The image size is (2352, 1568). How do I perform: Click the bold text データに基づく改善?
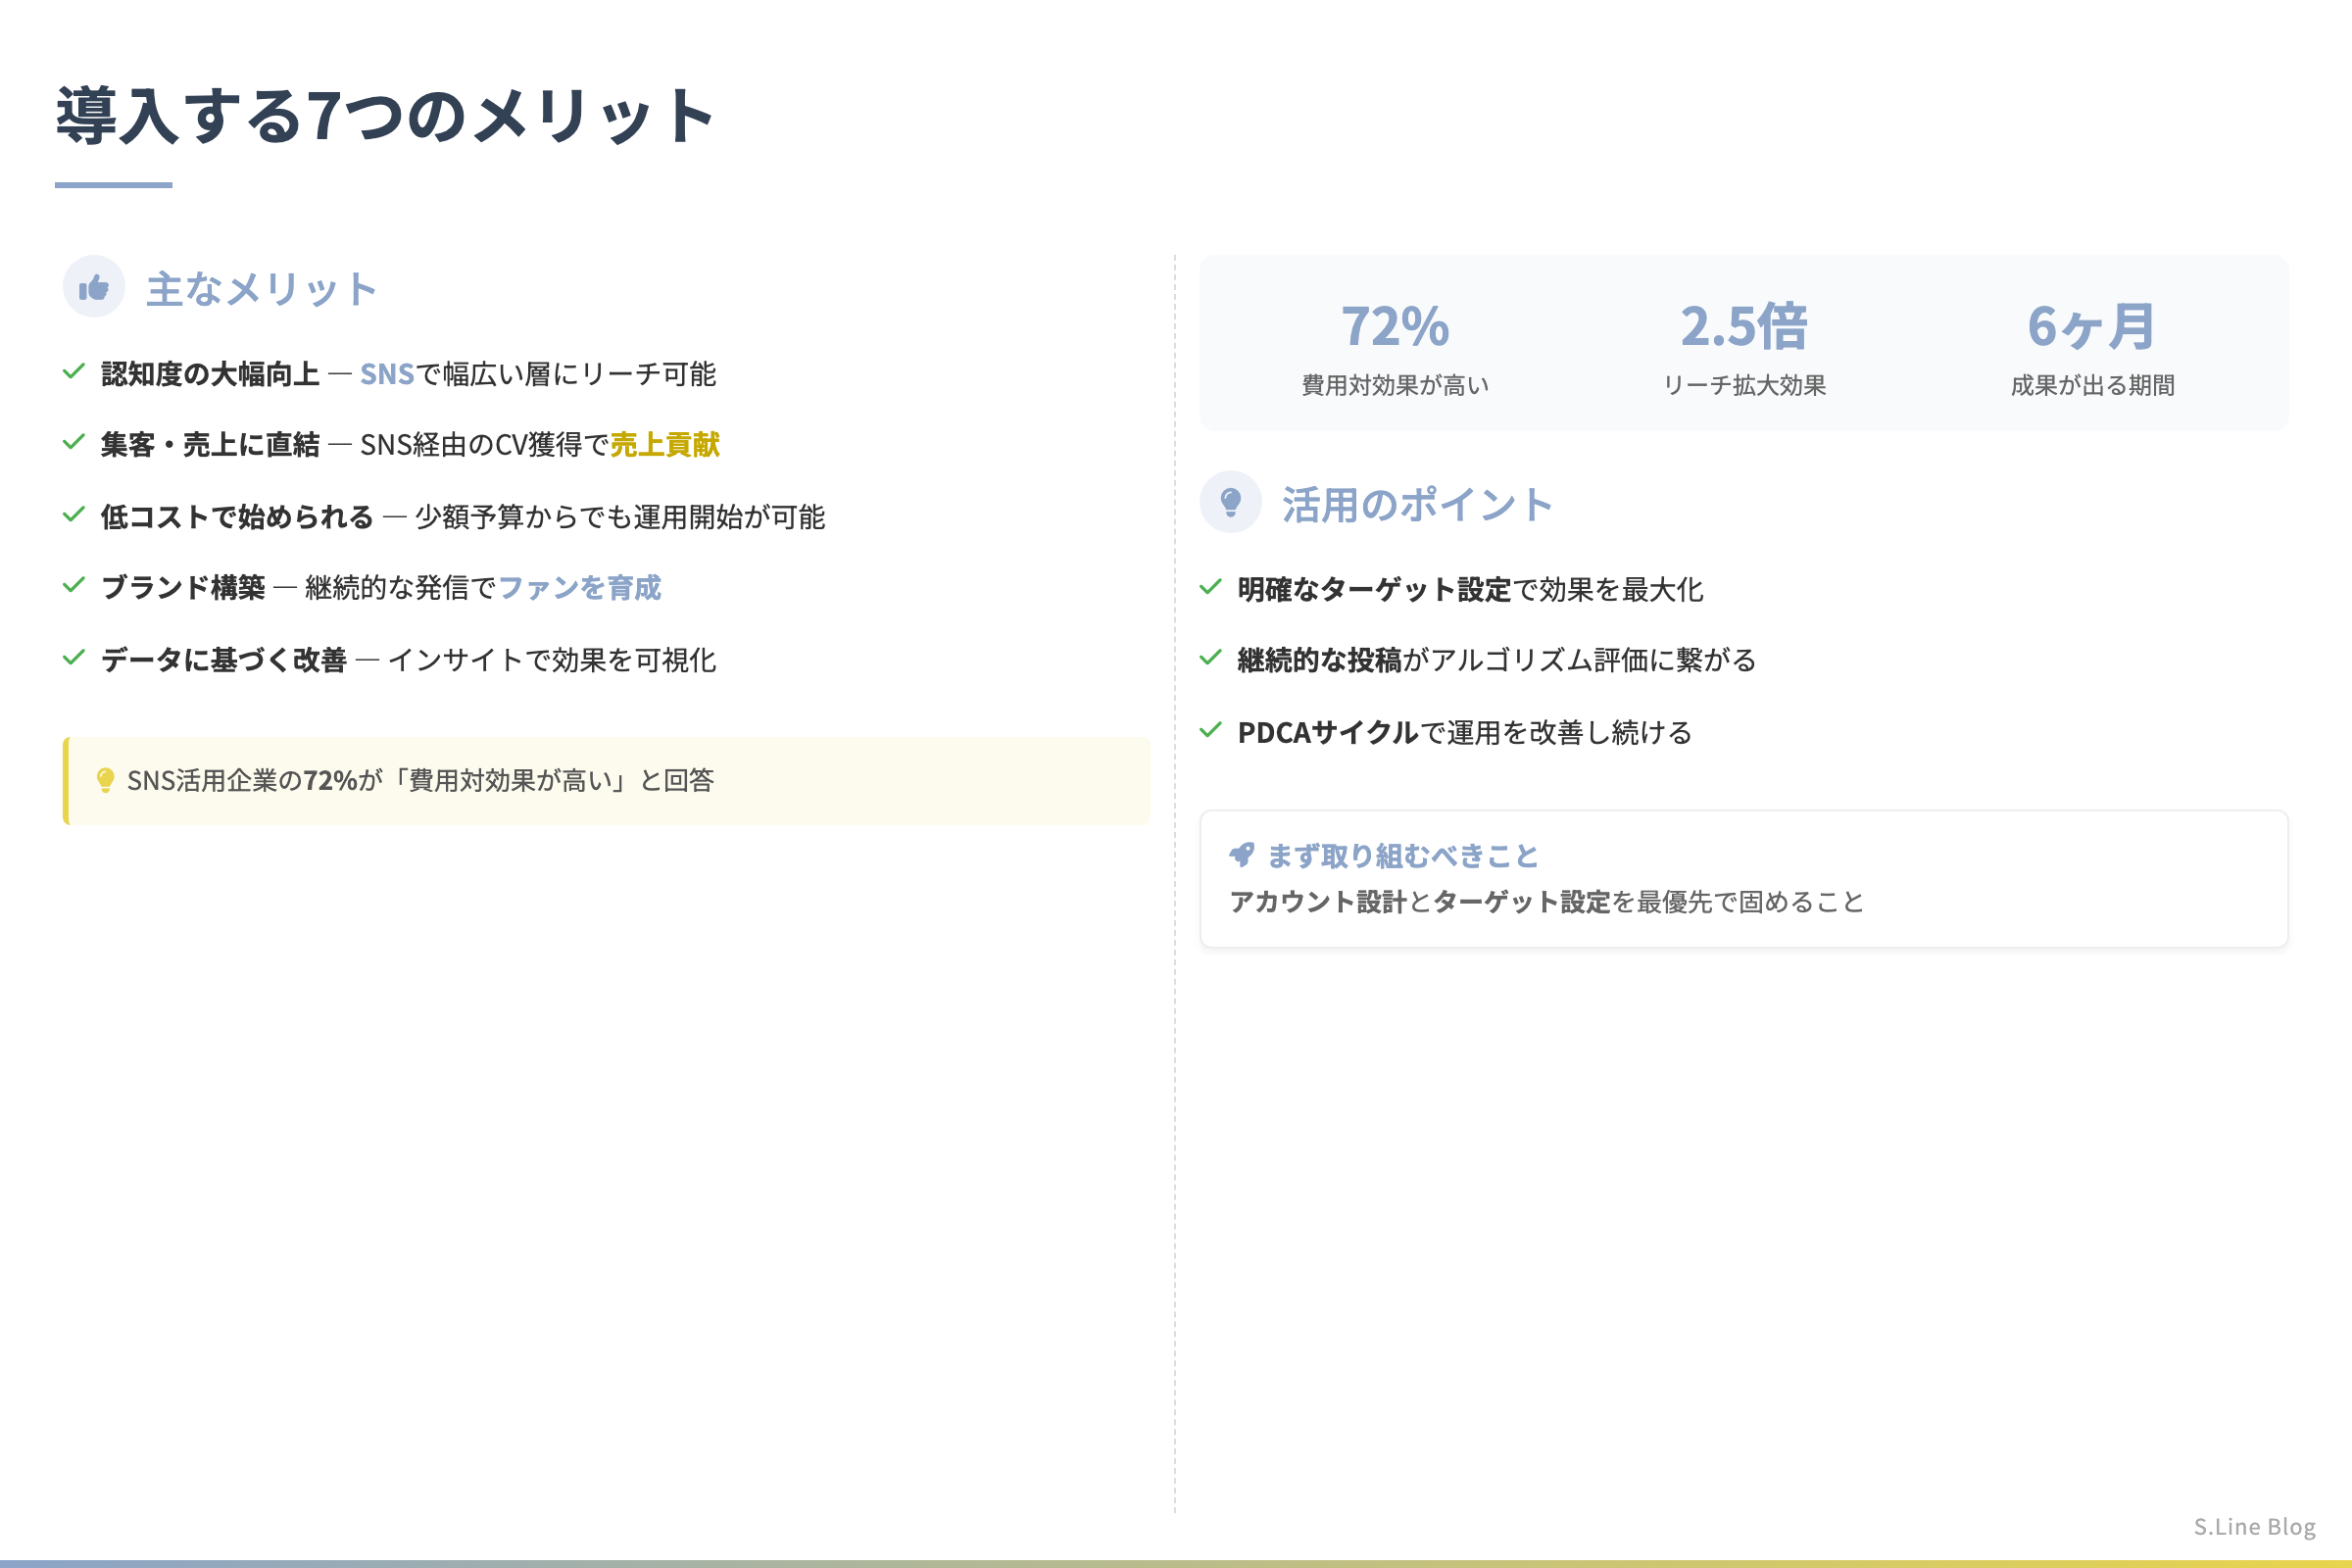tap(224, 660)
